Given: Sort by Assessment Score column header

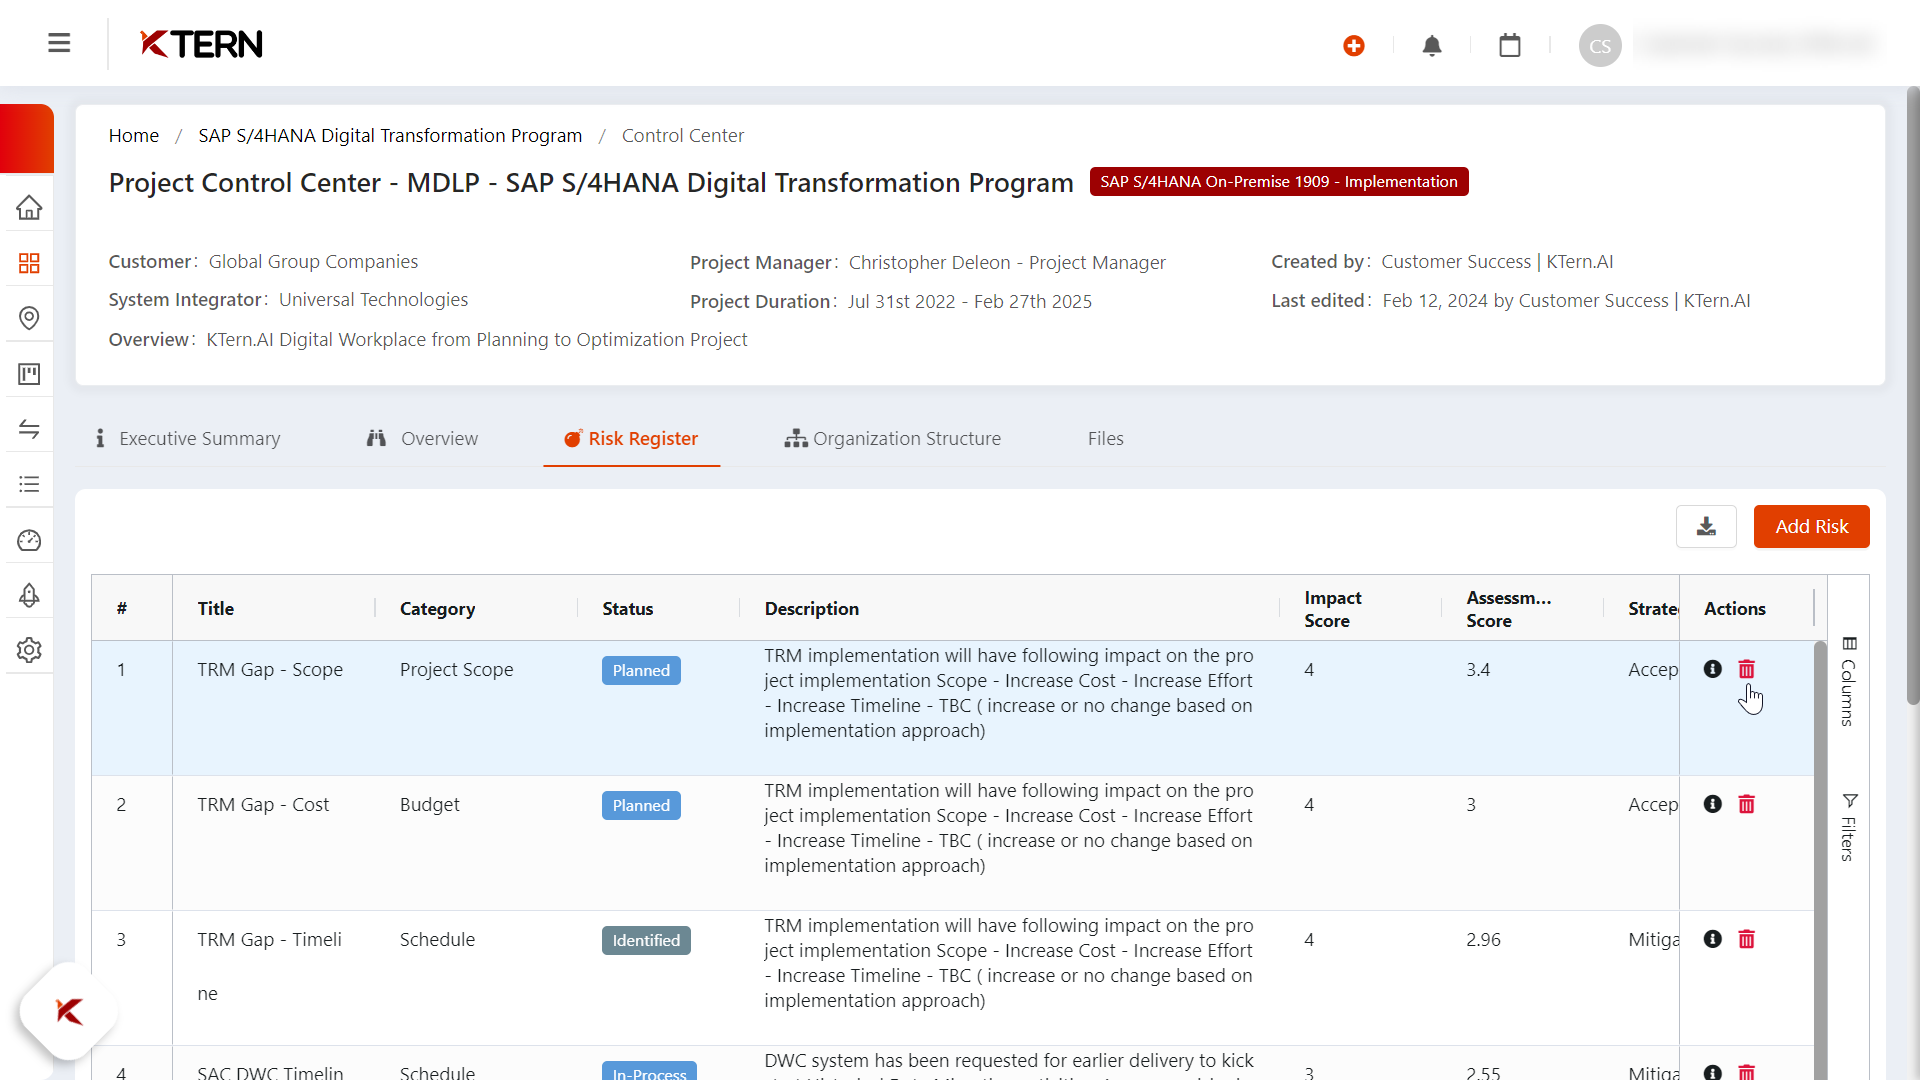Looking at the screenshot, I should coord(1508,609).
